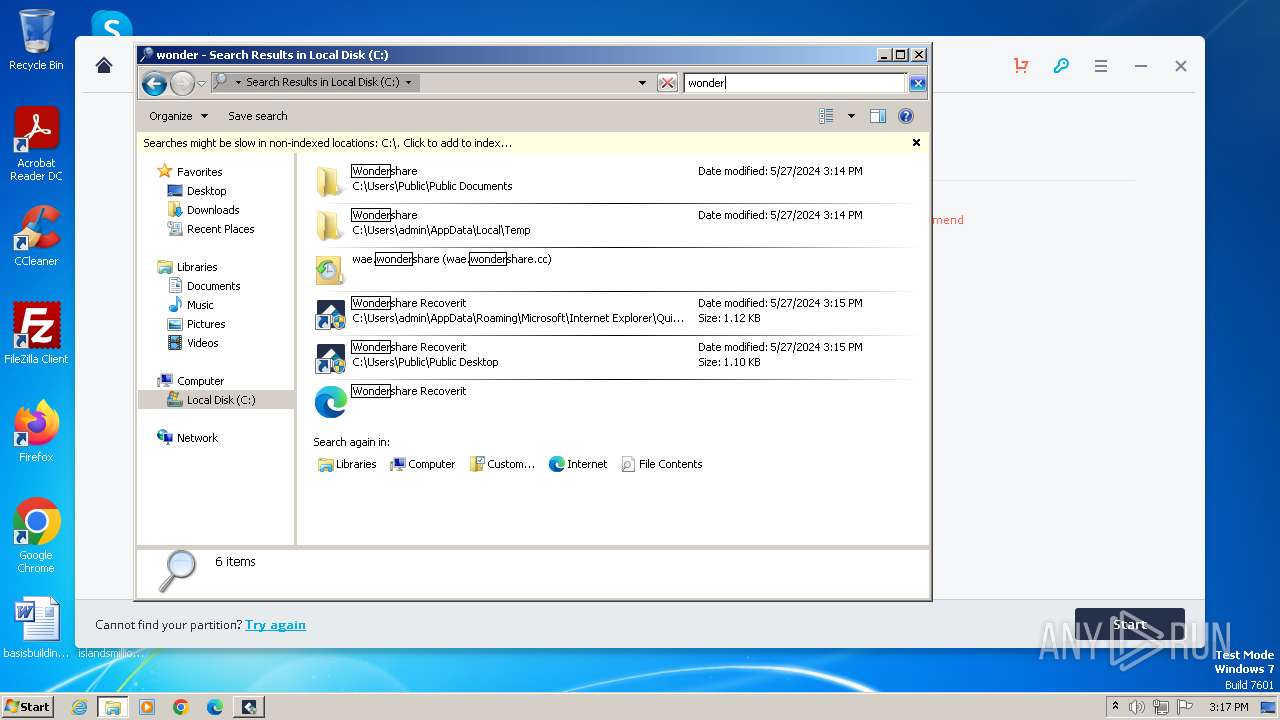Select wae.wondershare.cc result
Viewport: 1280px width, 720px height.
click(x=614, y=268)
